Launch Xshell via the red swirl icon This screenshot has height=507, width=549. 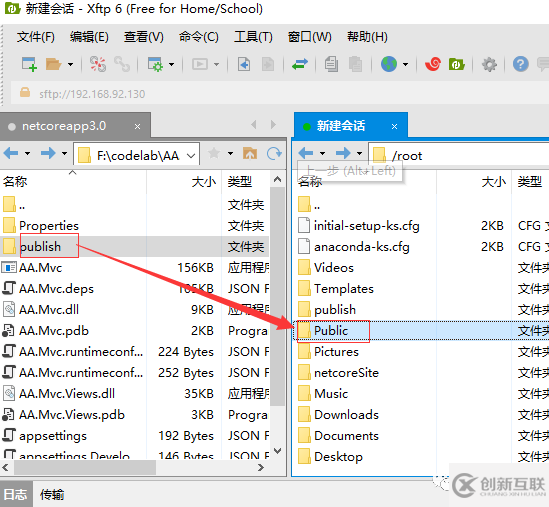pyautogui.click(x=433, y=64)
